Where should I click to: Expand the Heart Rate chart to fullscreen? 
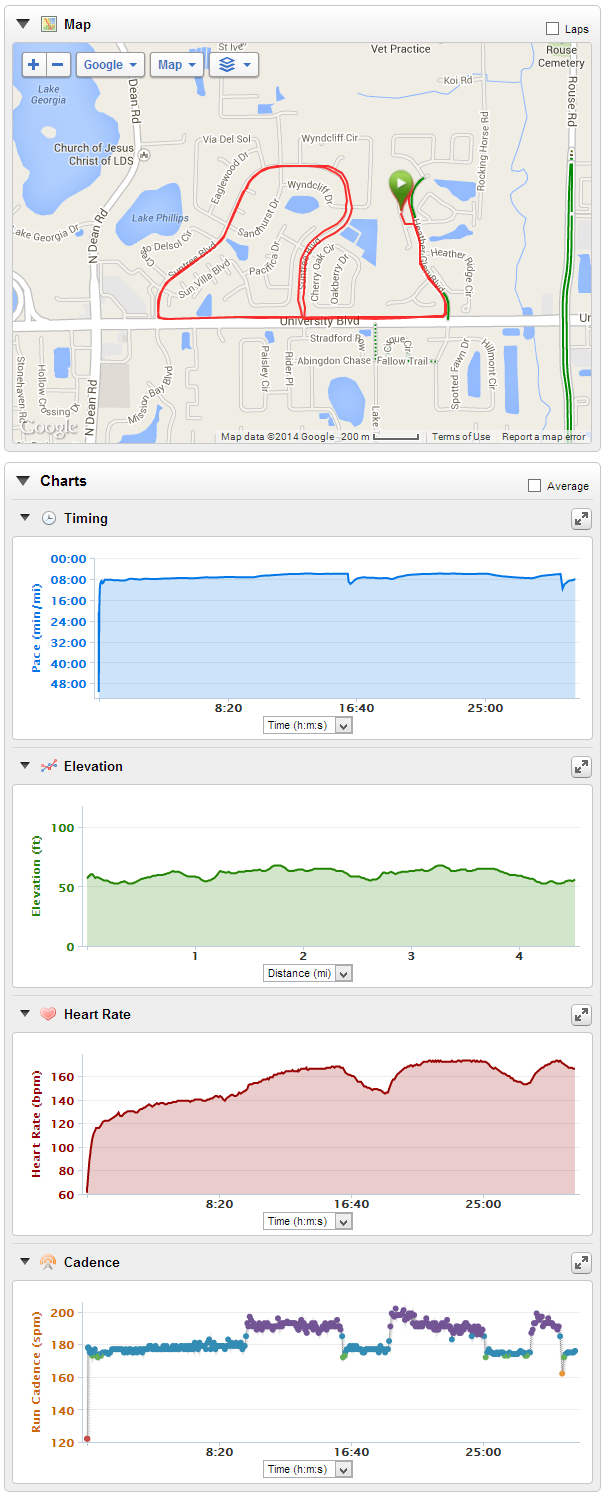point(581,1015)
